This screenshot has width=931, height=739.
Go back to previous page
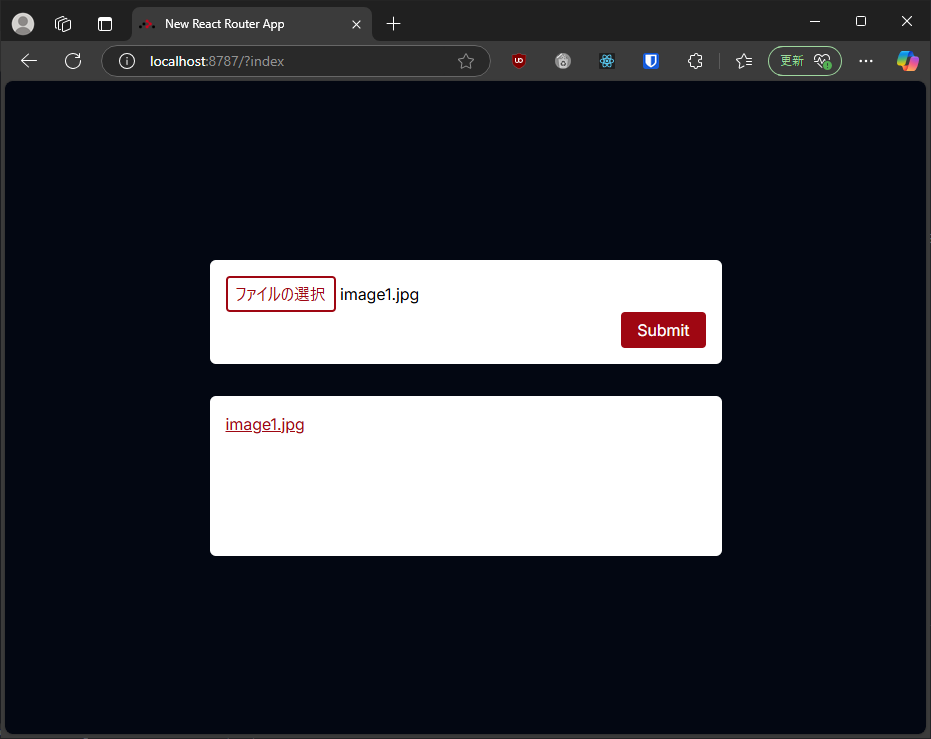pyautogui.click(x=28, y=61)
